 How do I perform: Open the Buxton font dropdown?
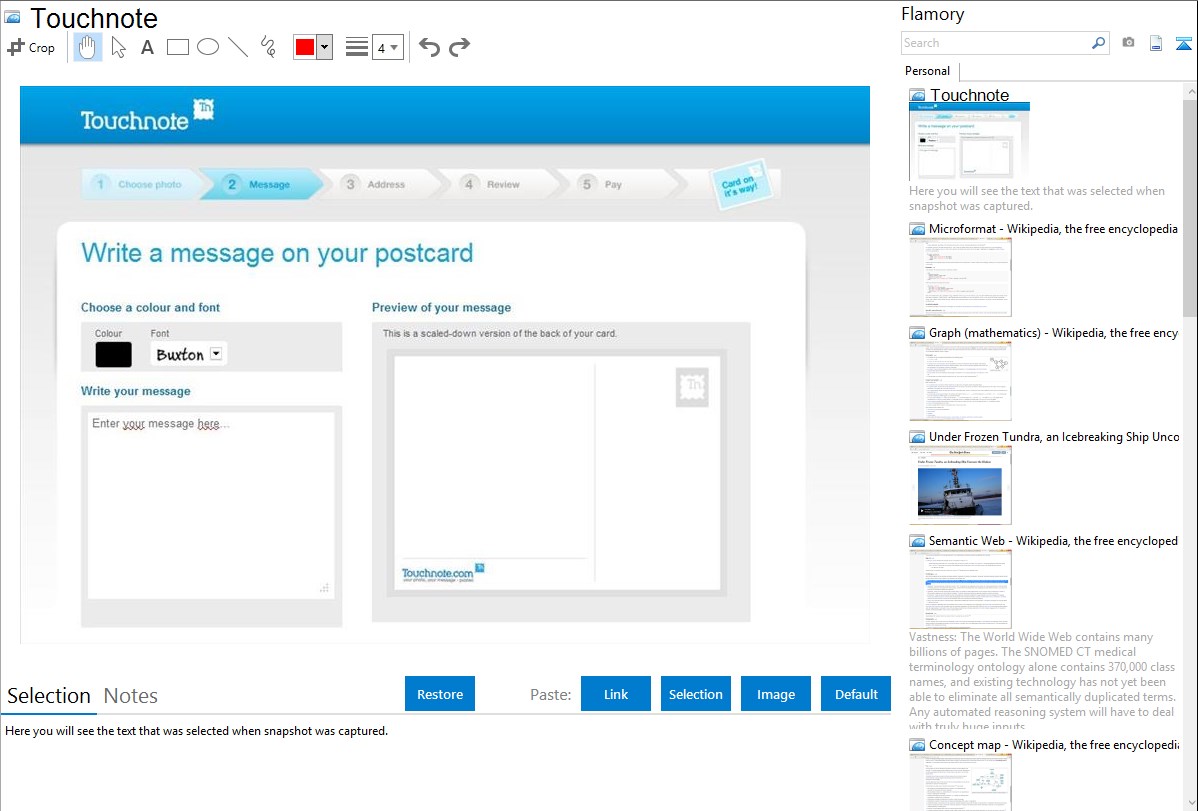pyautogui.click(x=216, y=353)
